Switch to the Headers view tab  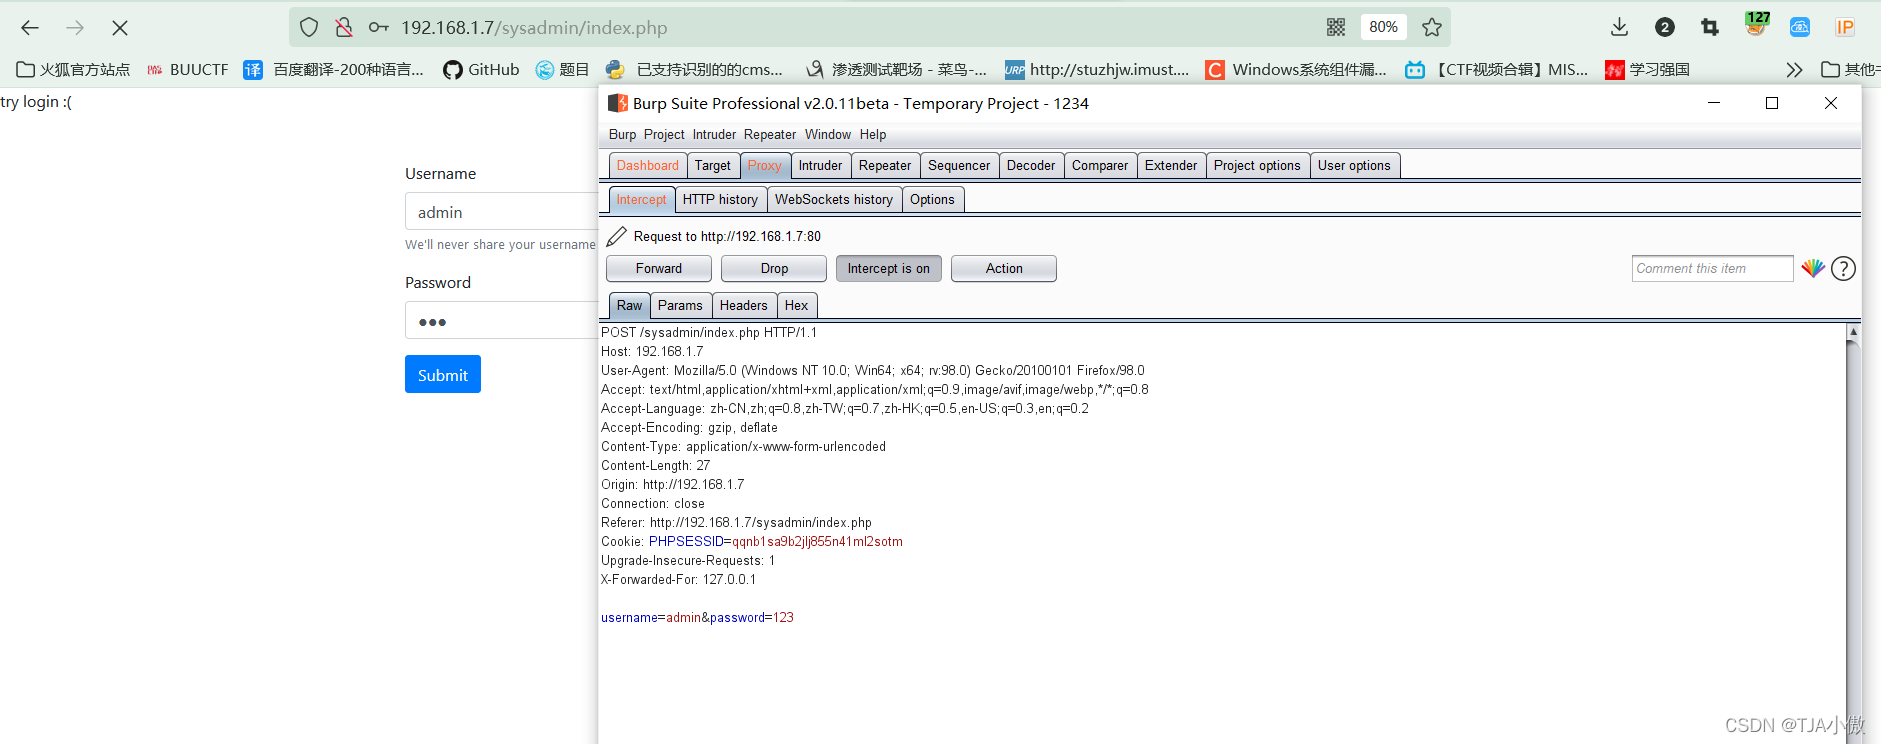coord(744,306)
